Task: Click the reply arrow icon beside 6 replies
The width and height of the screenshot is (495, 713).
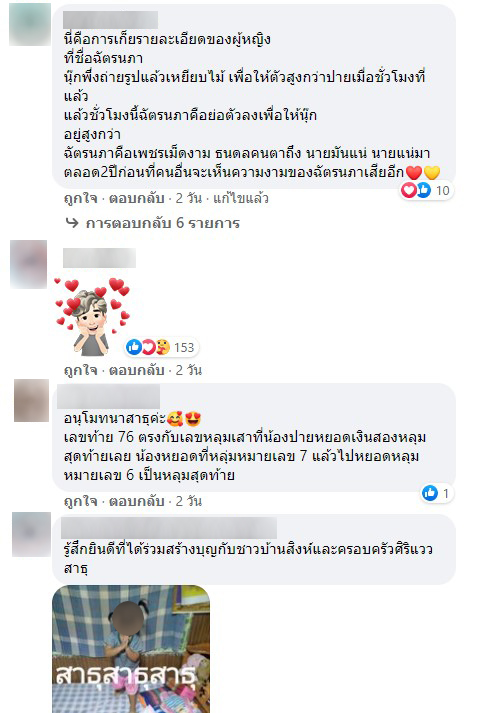Action: (72, 223)
